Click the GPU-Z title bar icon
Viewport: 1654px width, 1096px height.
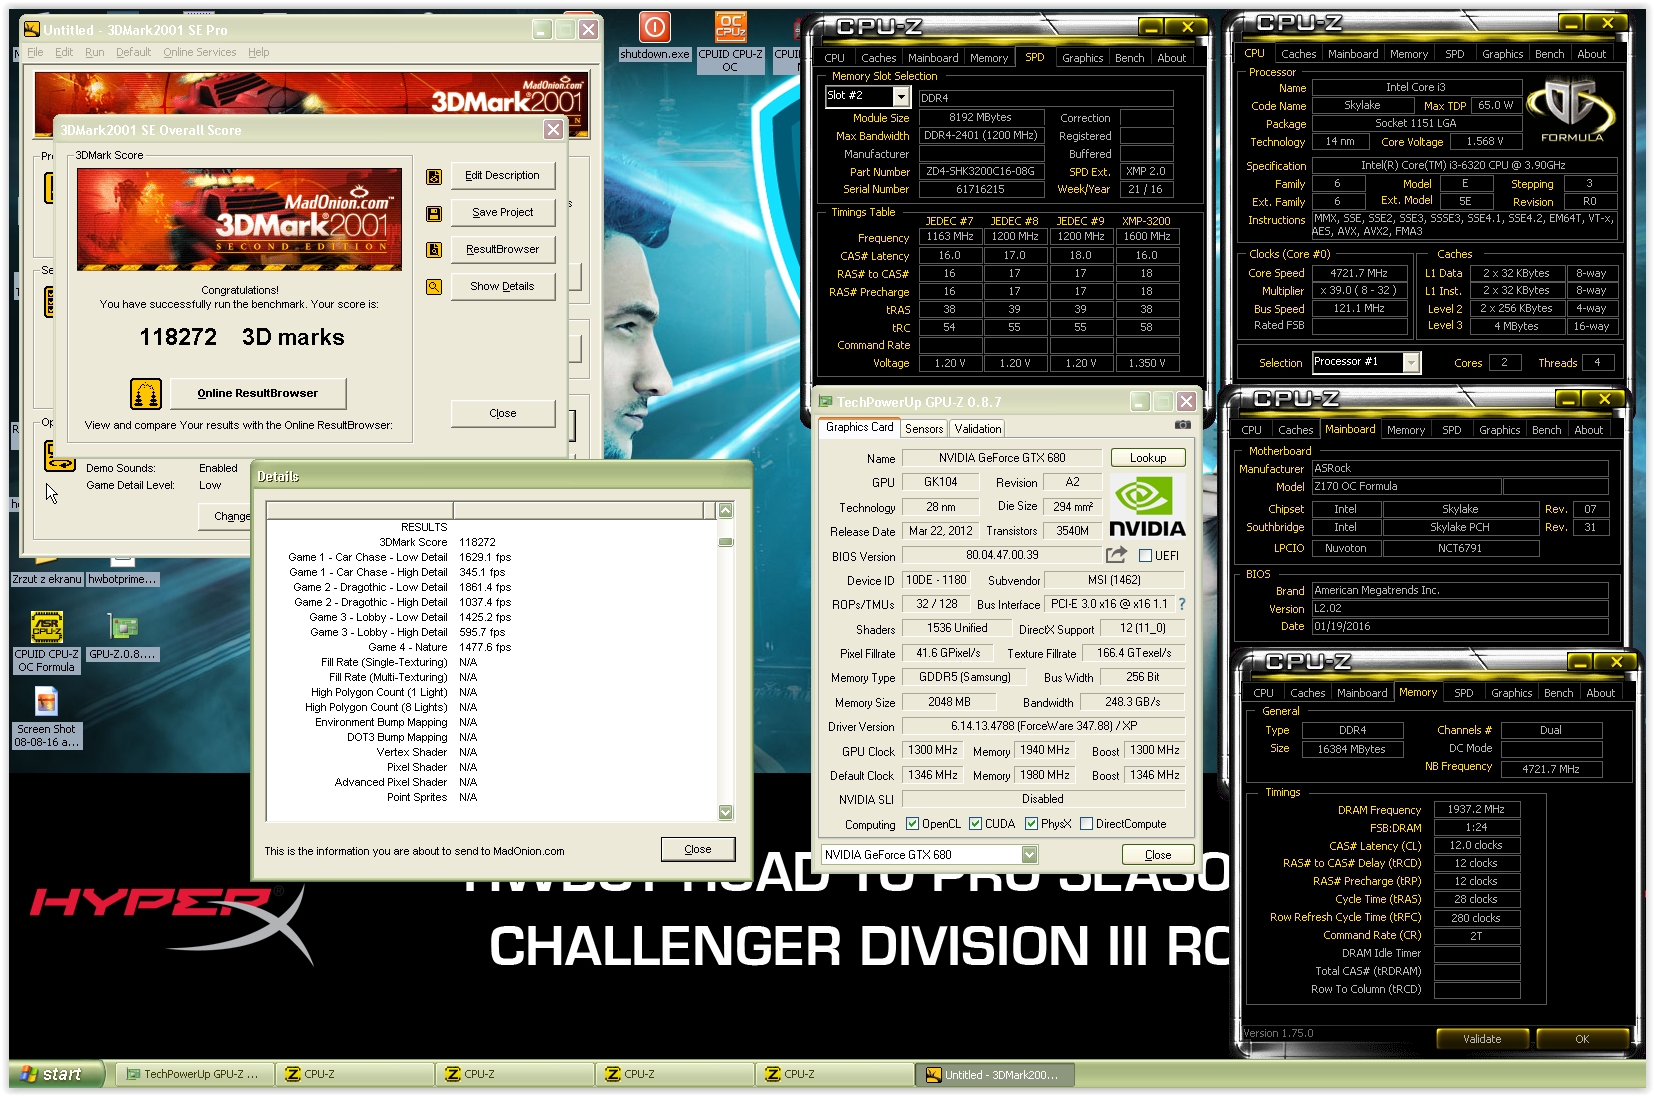pos(826,402)
